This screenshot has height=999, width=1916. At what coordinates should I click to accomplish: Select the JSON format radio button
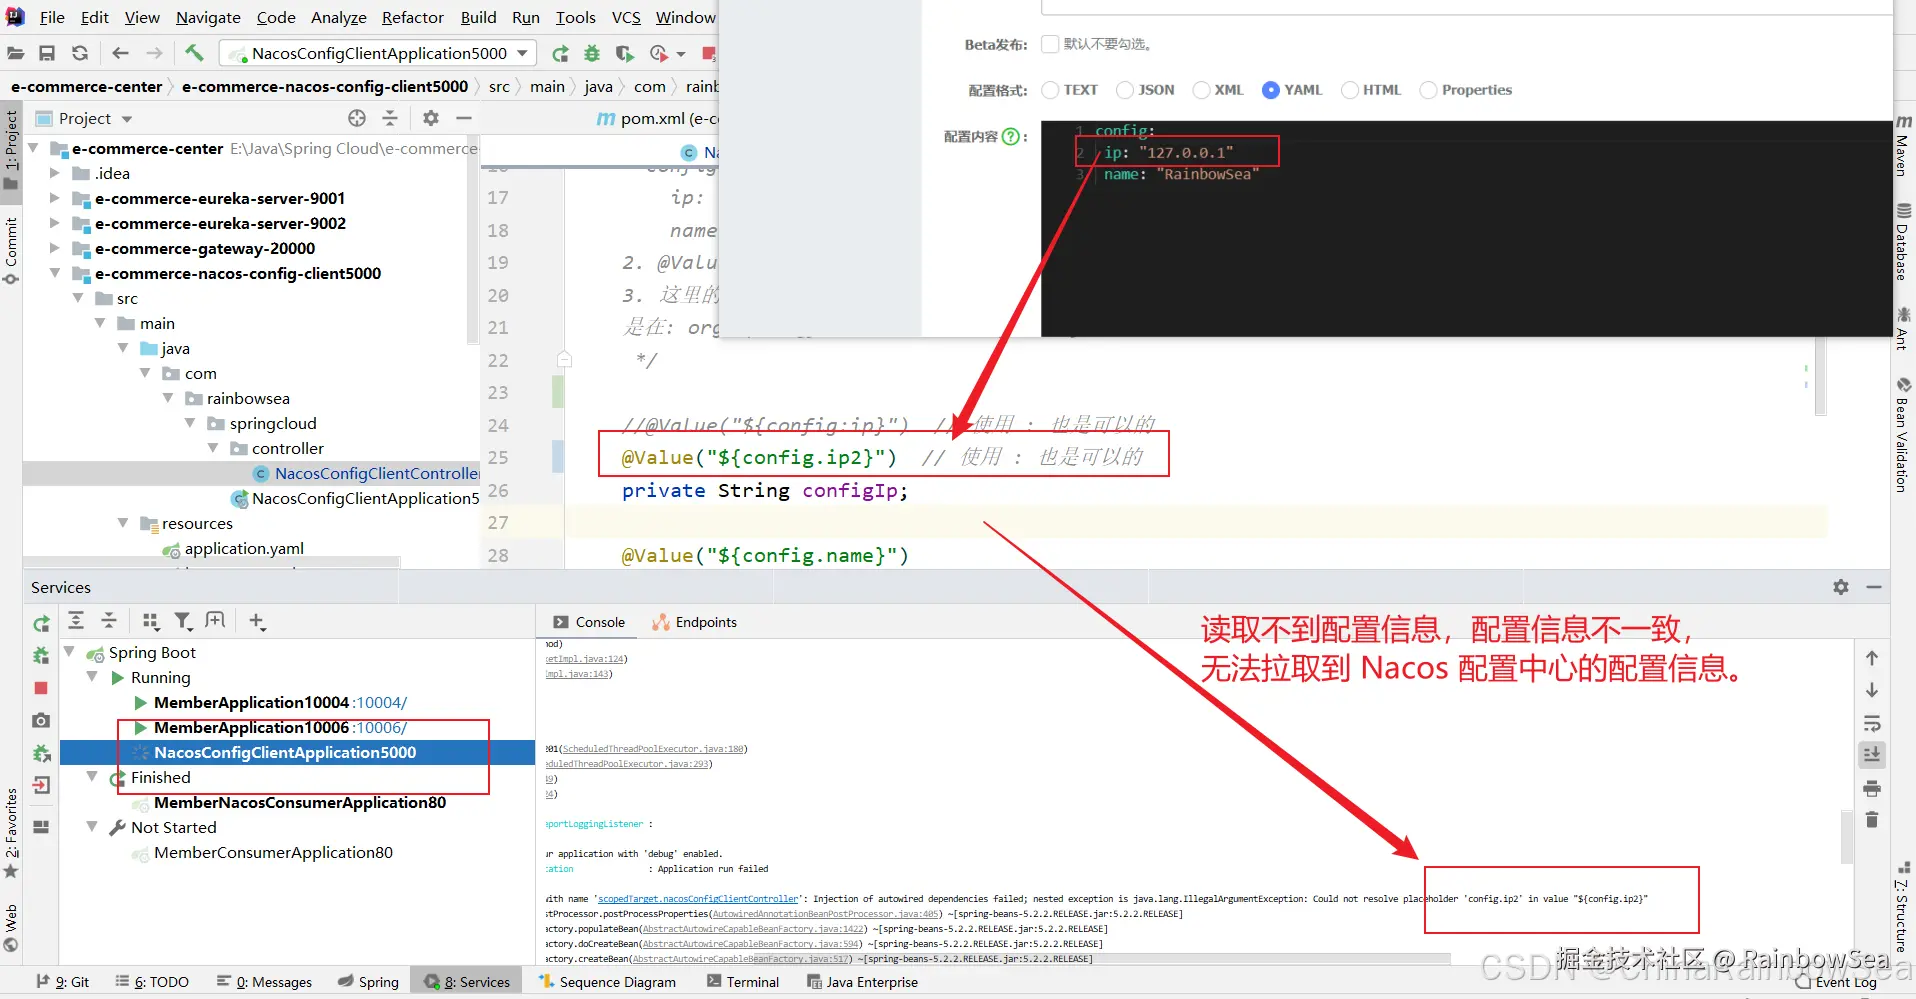1125,90
